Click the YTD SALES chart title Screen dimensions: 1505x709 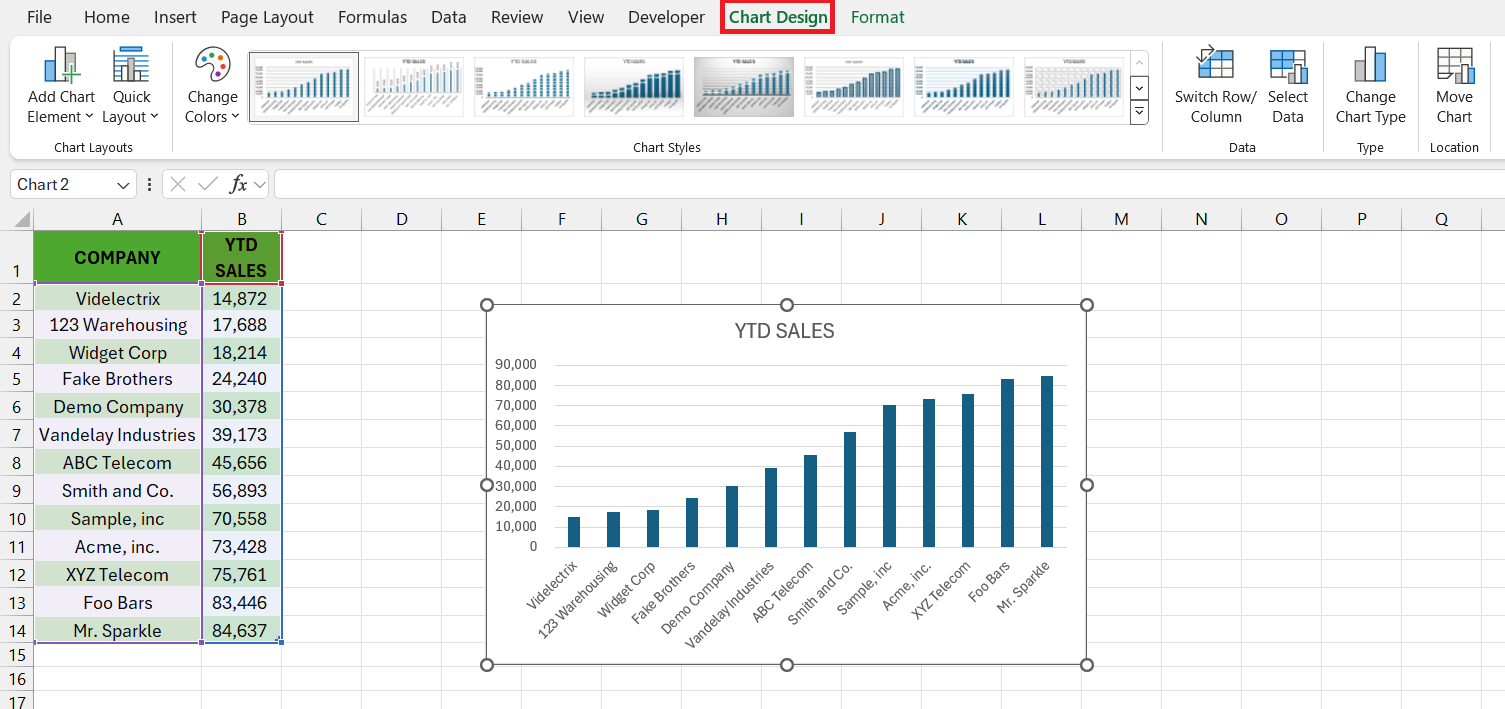click(784, 330)
